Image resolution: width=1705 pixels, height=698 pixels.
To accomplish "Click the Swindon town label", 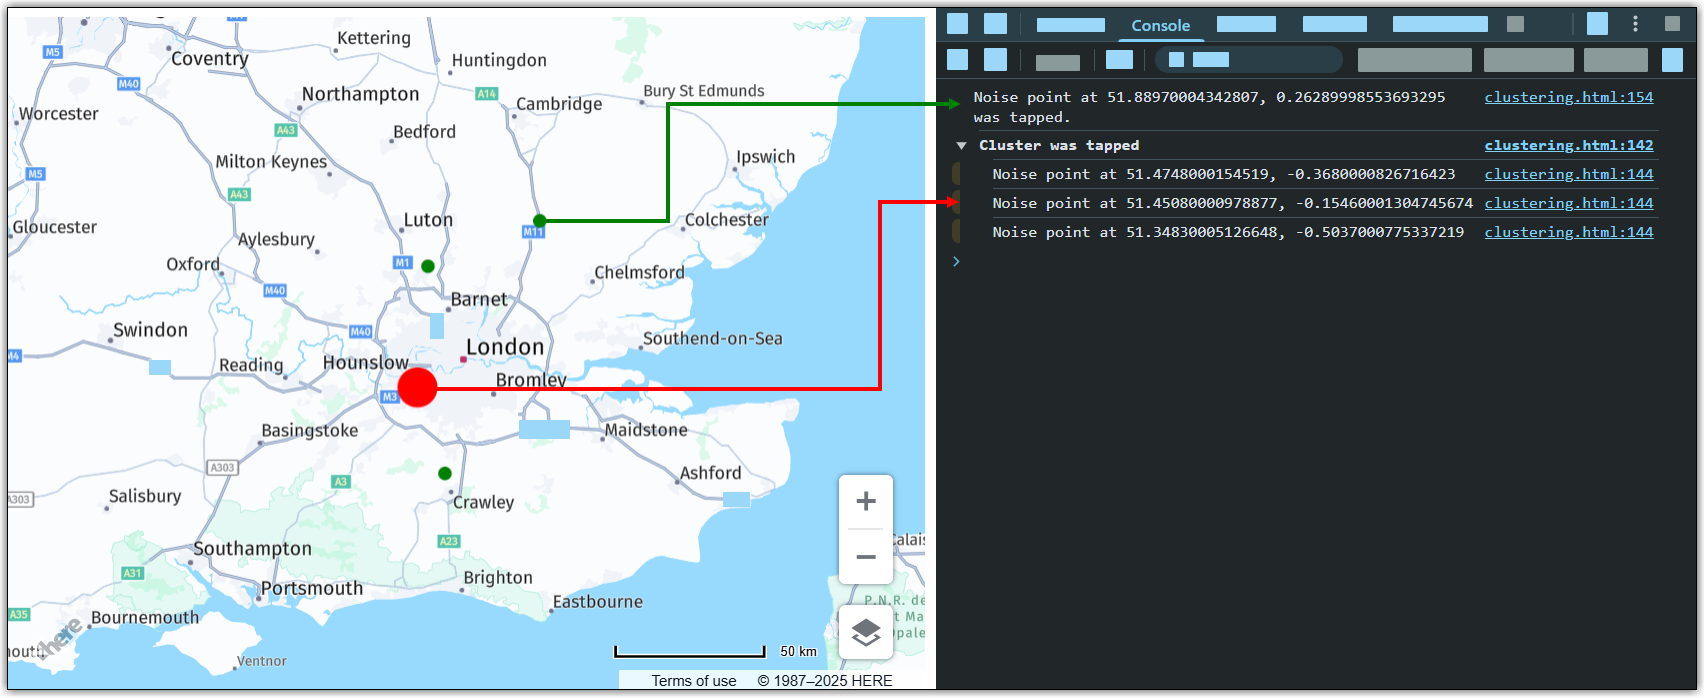I will pos(150,330).
